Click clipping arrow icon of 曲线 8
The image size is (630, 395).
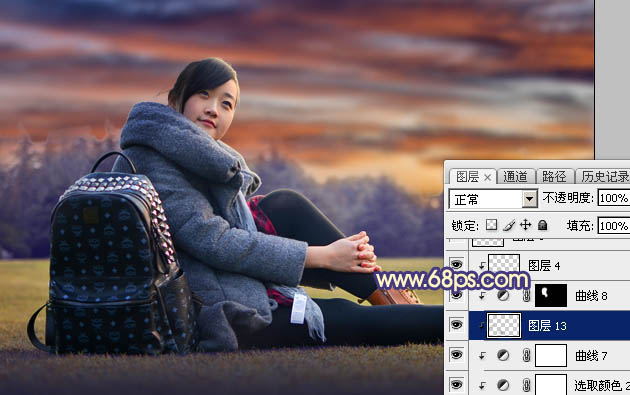tap(482, 296)
